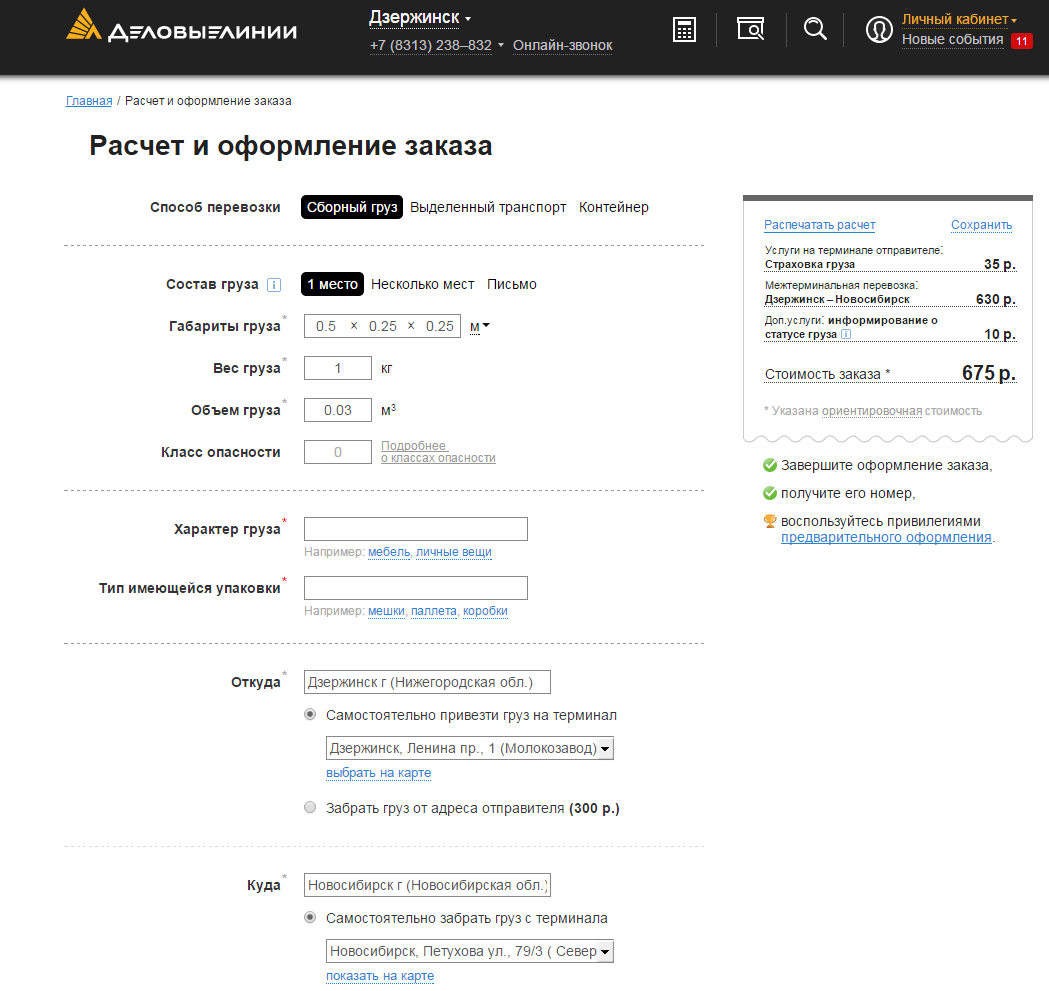Open the dimension units dropdown (м)
Viewport: 1049px width, 991px height.
pyautogui.click(x=480, y=326)
